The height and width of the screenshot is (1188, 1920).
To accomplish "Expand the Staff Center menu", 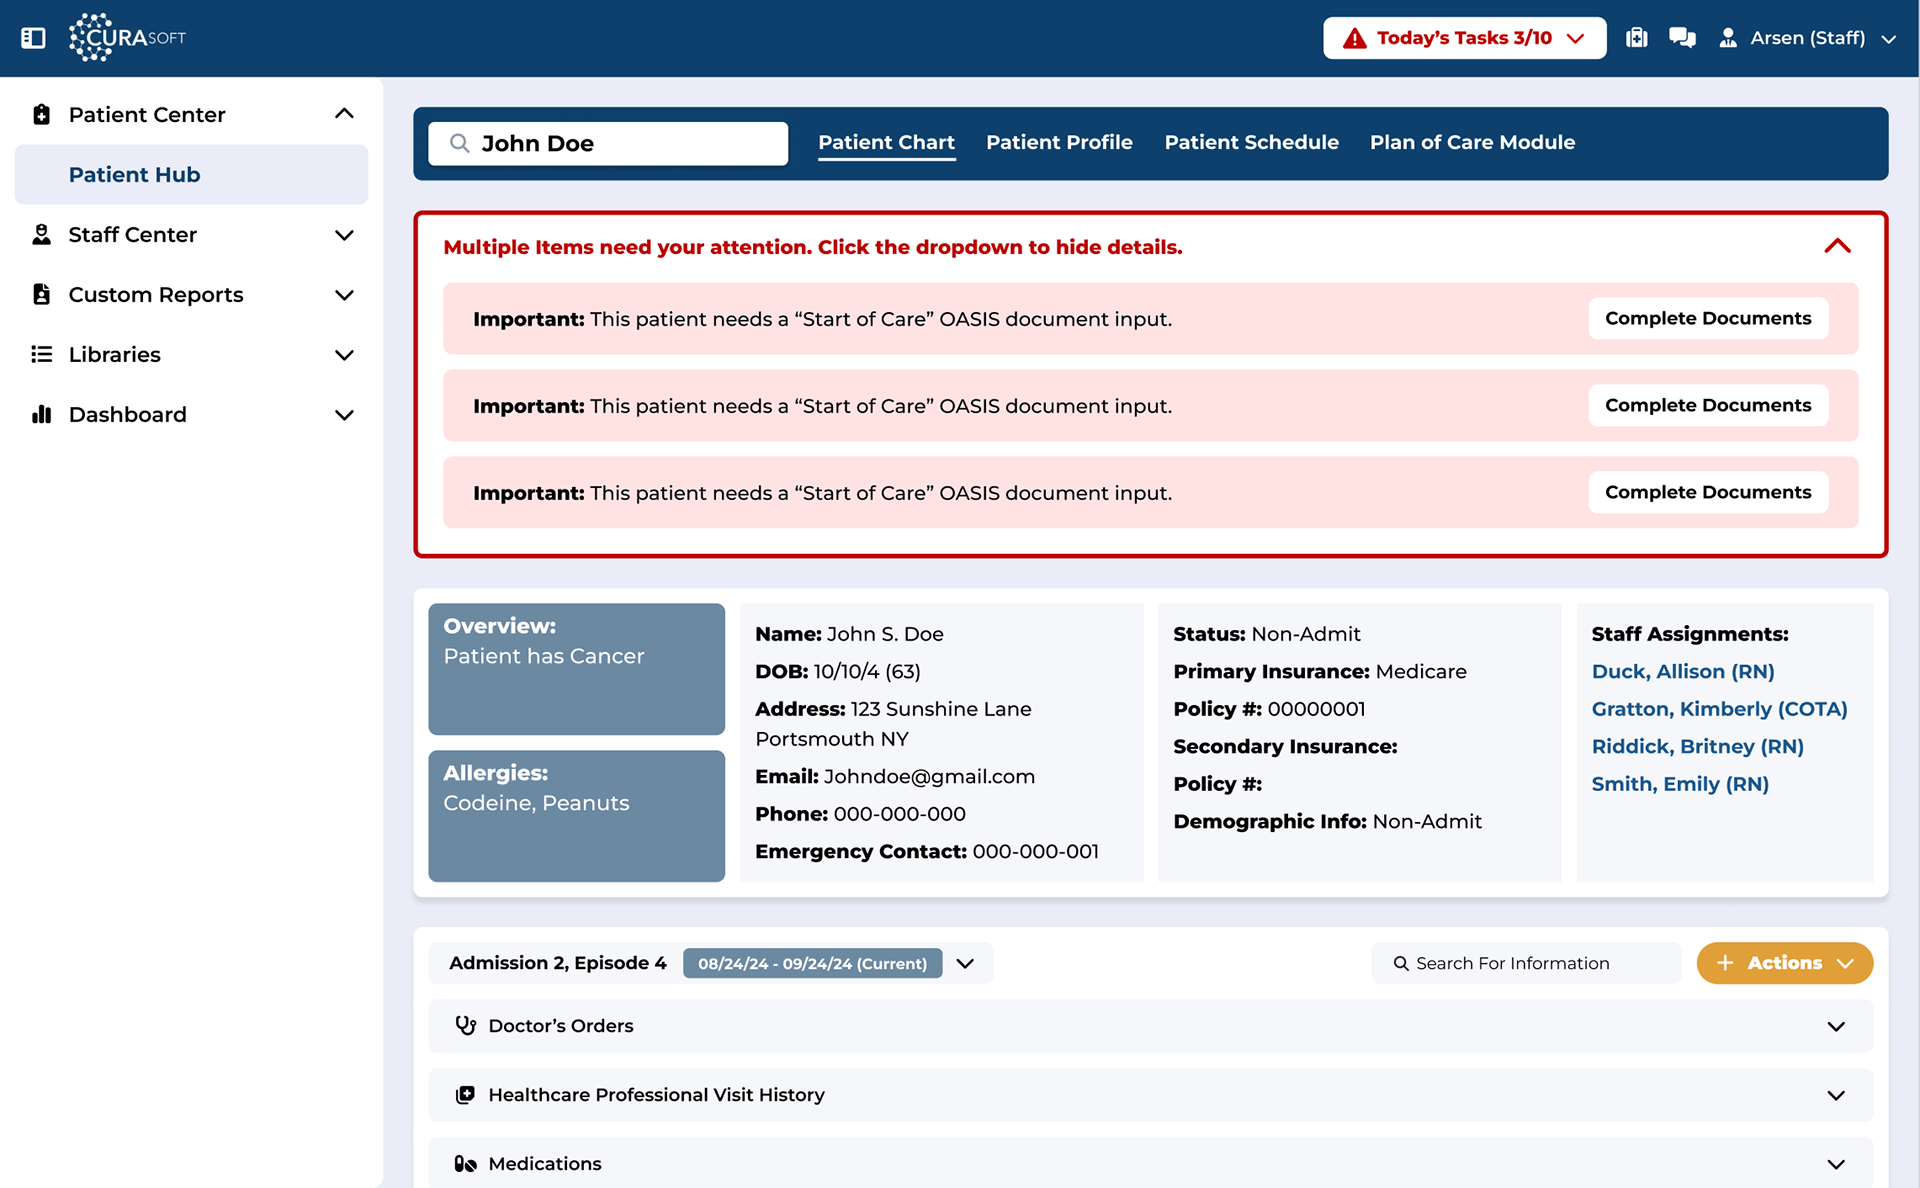I will tap(344, 235).
